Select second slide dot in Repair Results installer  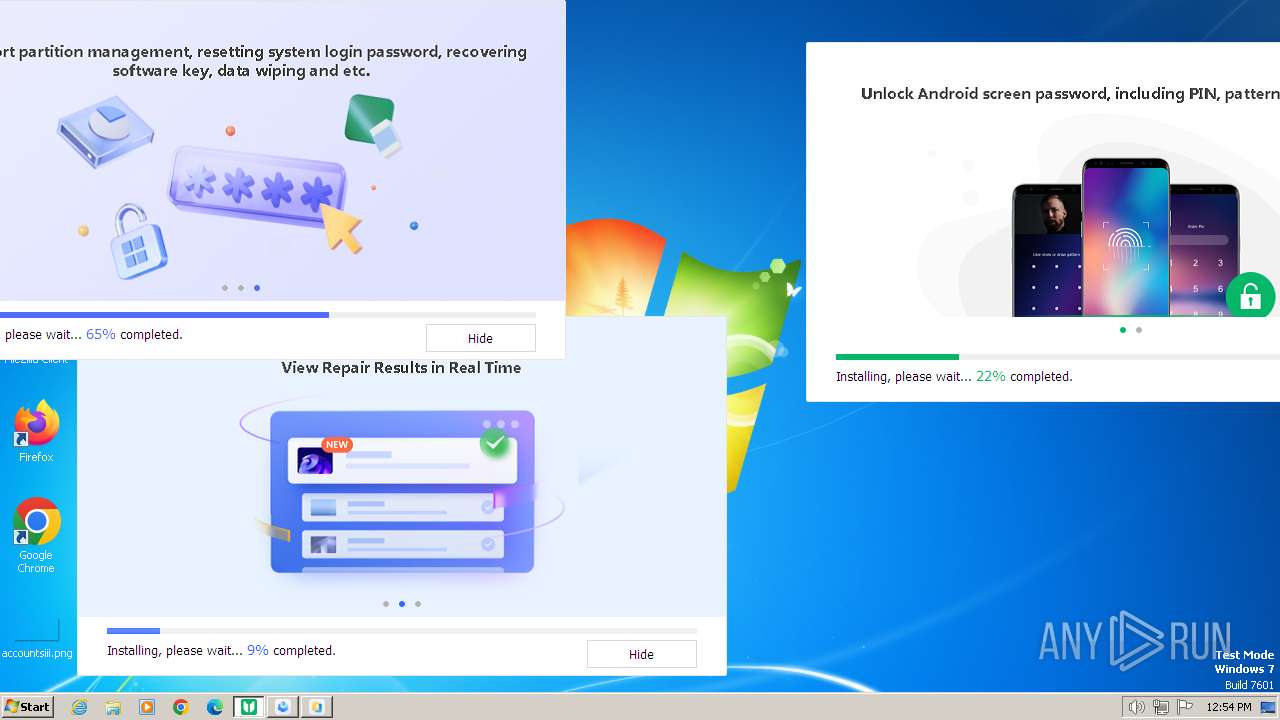(402, 604)
